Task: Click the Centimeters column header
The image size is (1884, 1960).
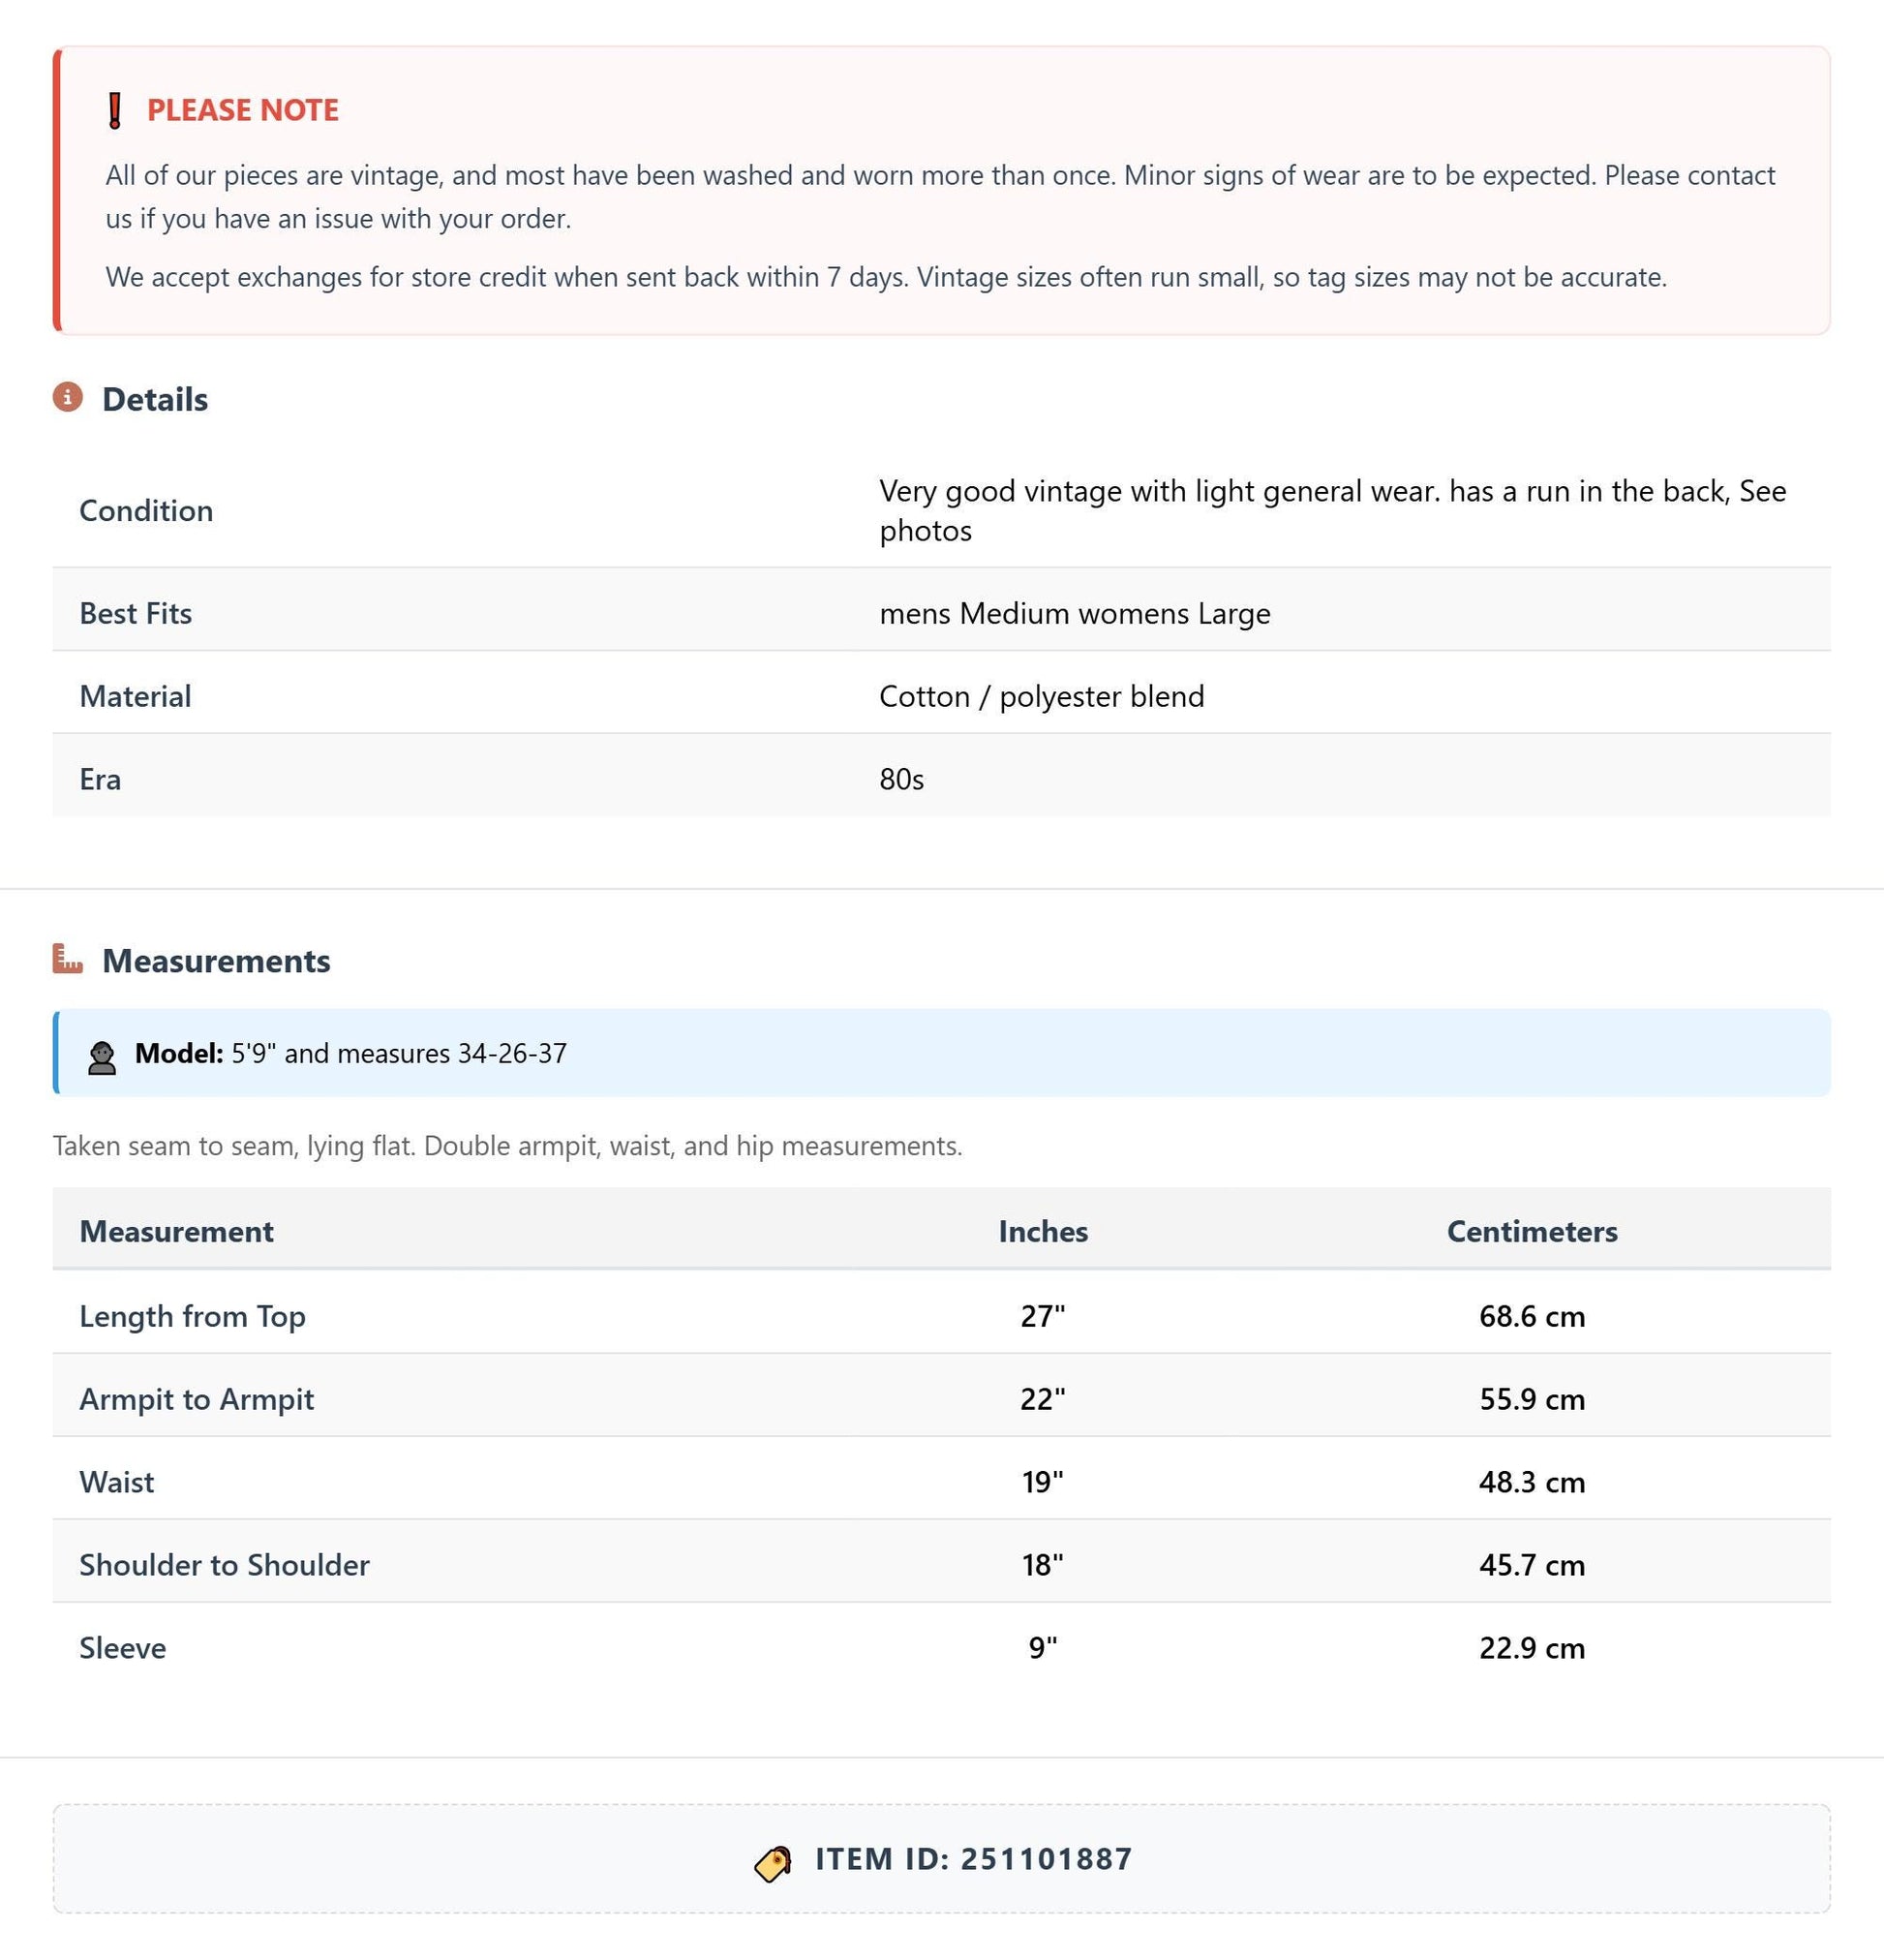Action: (1532, 1231)
